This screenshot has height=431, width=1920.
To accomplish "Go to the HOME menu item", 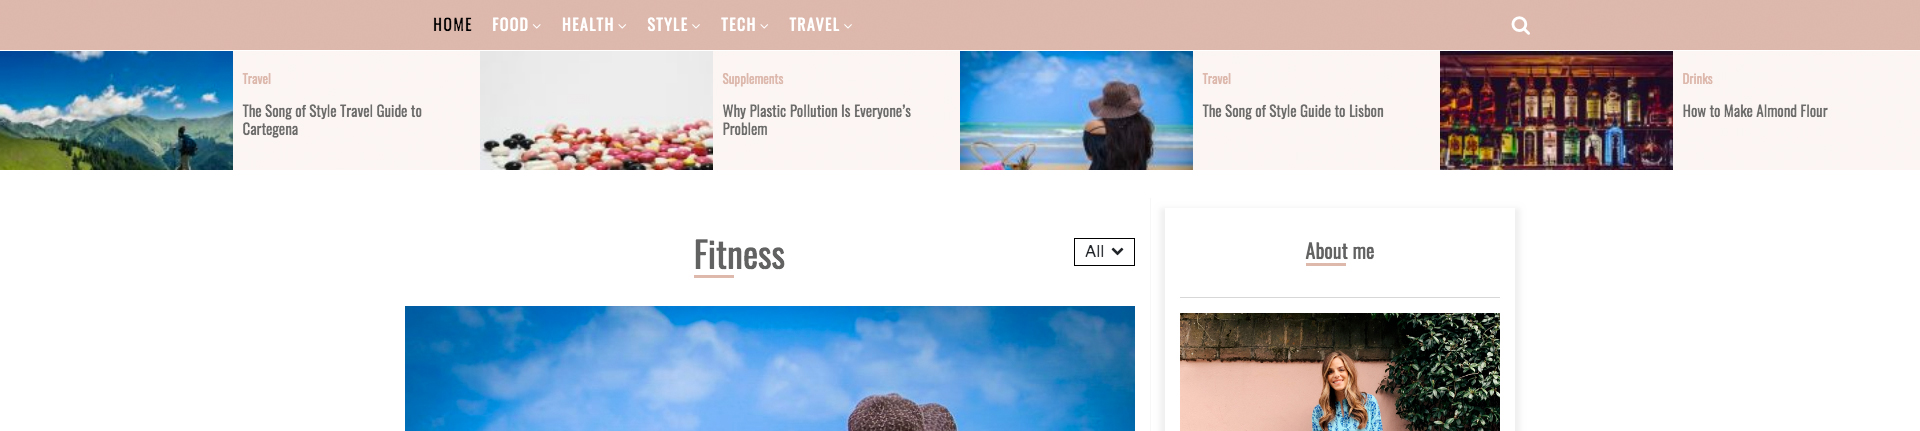I will [x=452, y=25].
